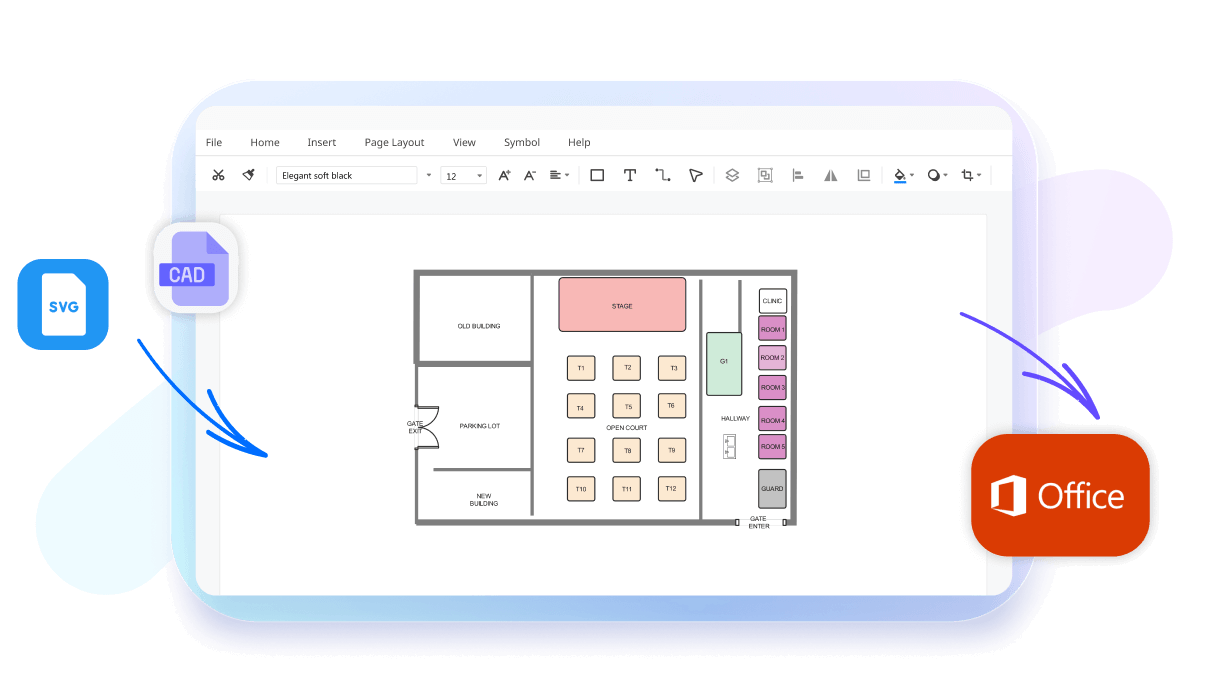This screenshot has height=700, width=1208.
Task: Open the Help menu
Action: (579, 142)
